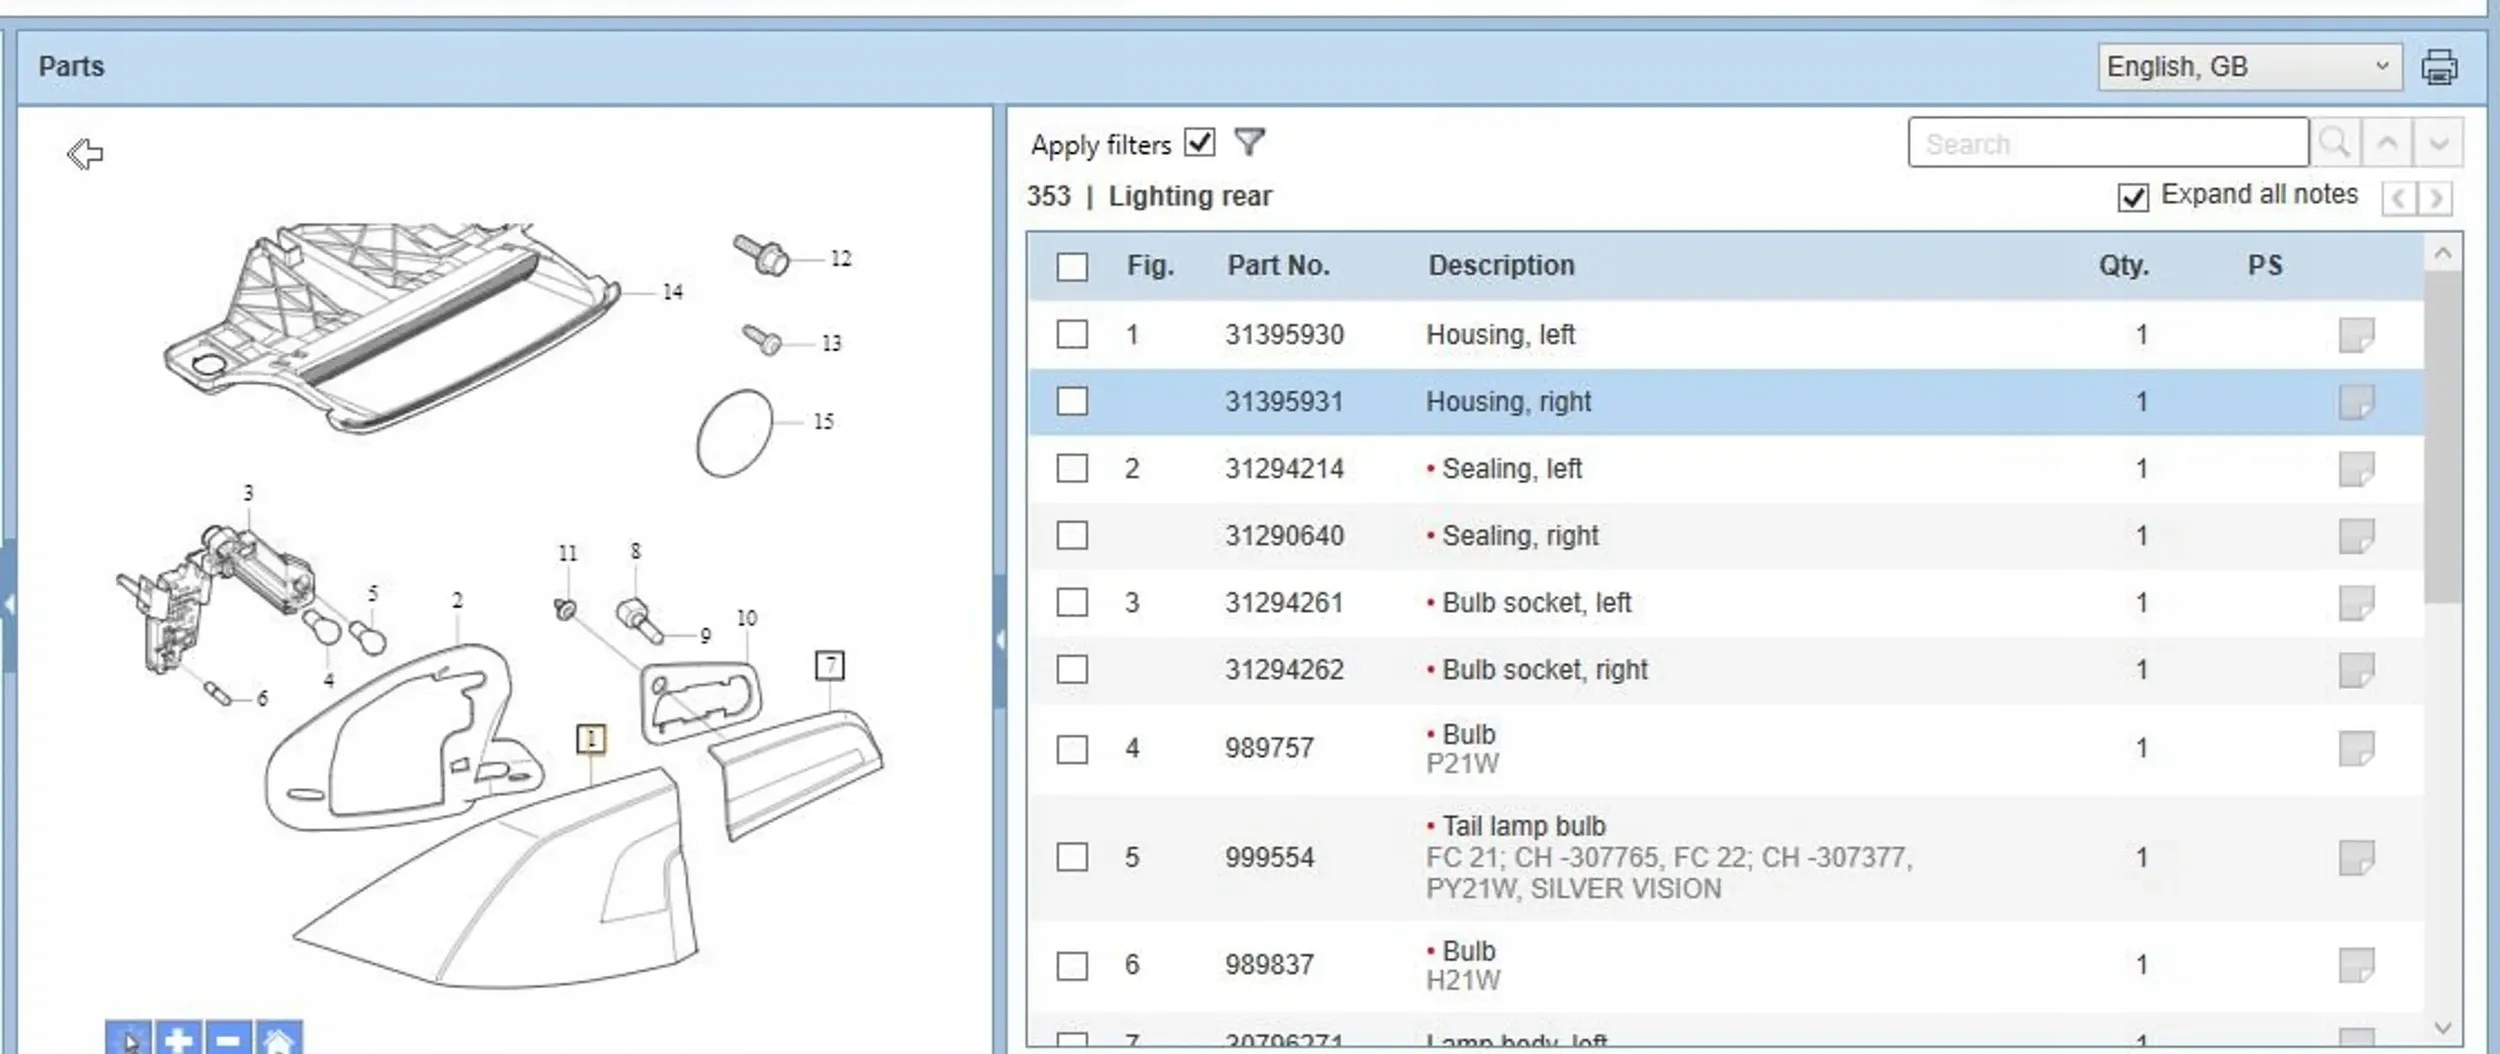Click callout 15 beside the round seal
Screen dimensions: 2500x1054
823,421
